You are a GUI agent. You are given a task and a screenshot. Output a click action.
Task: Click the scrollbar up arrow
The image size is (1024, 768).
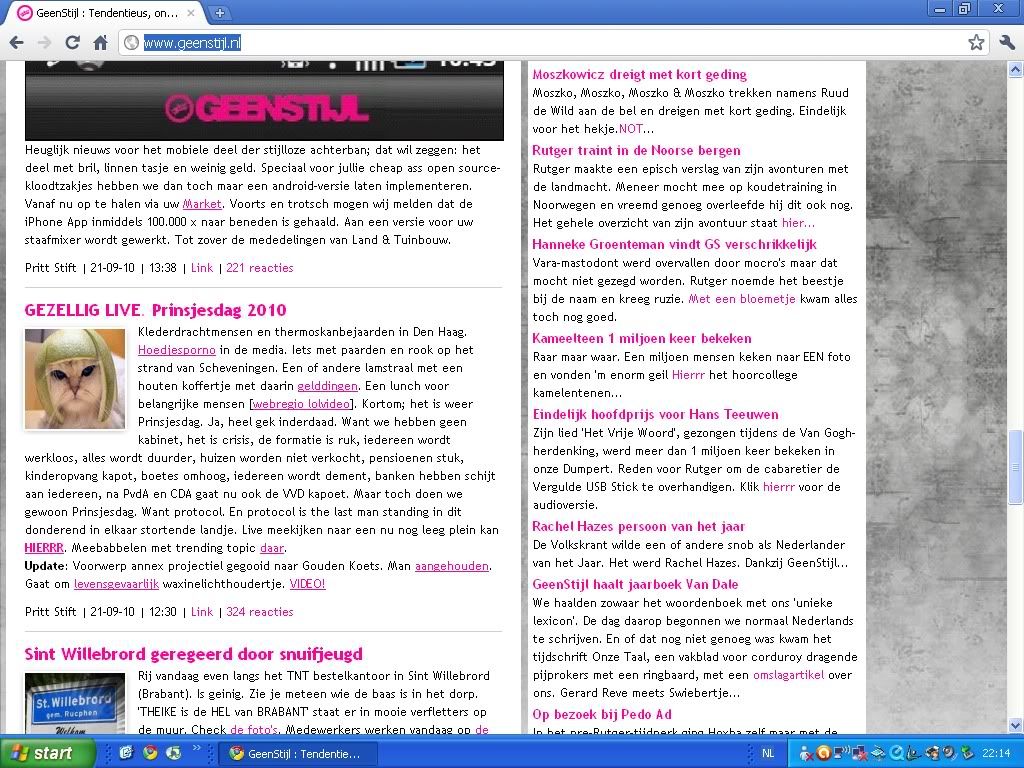pyautogui.click(x=1016, y=69)
